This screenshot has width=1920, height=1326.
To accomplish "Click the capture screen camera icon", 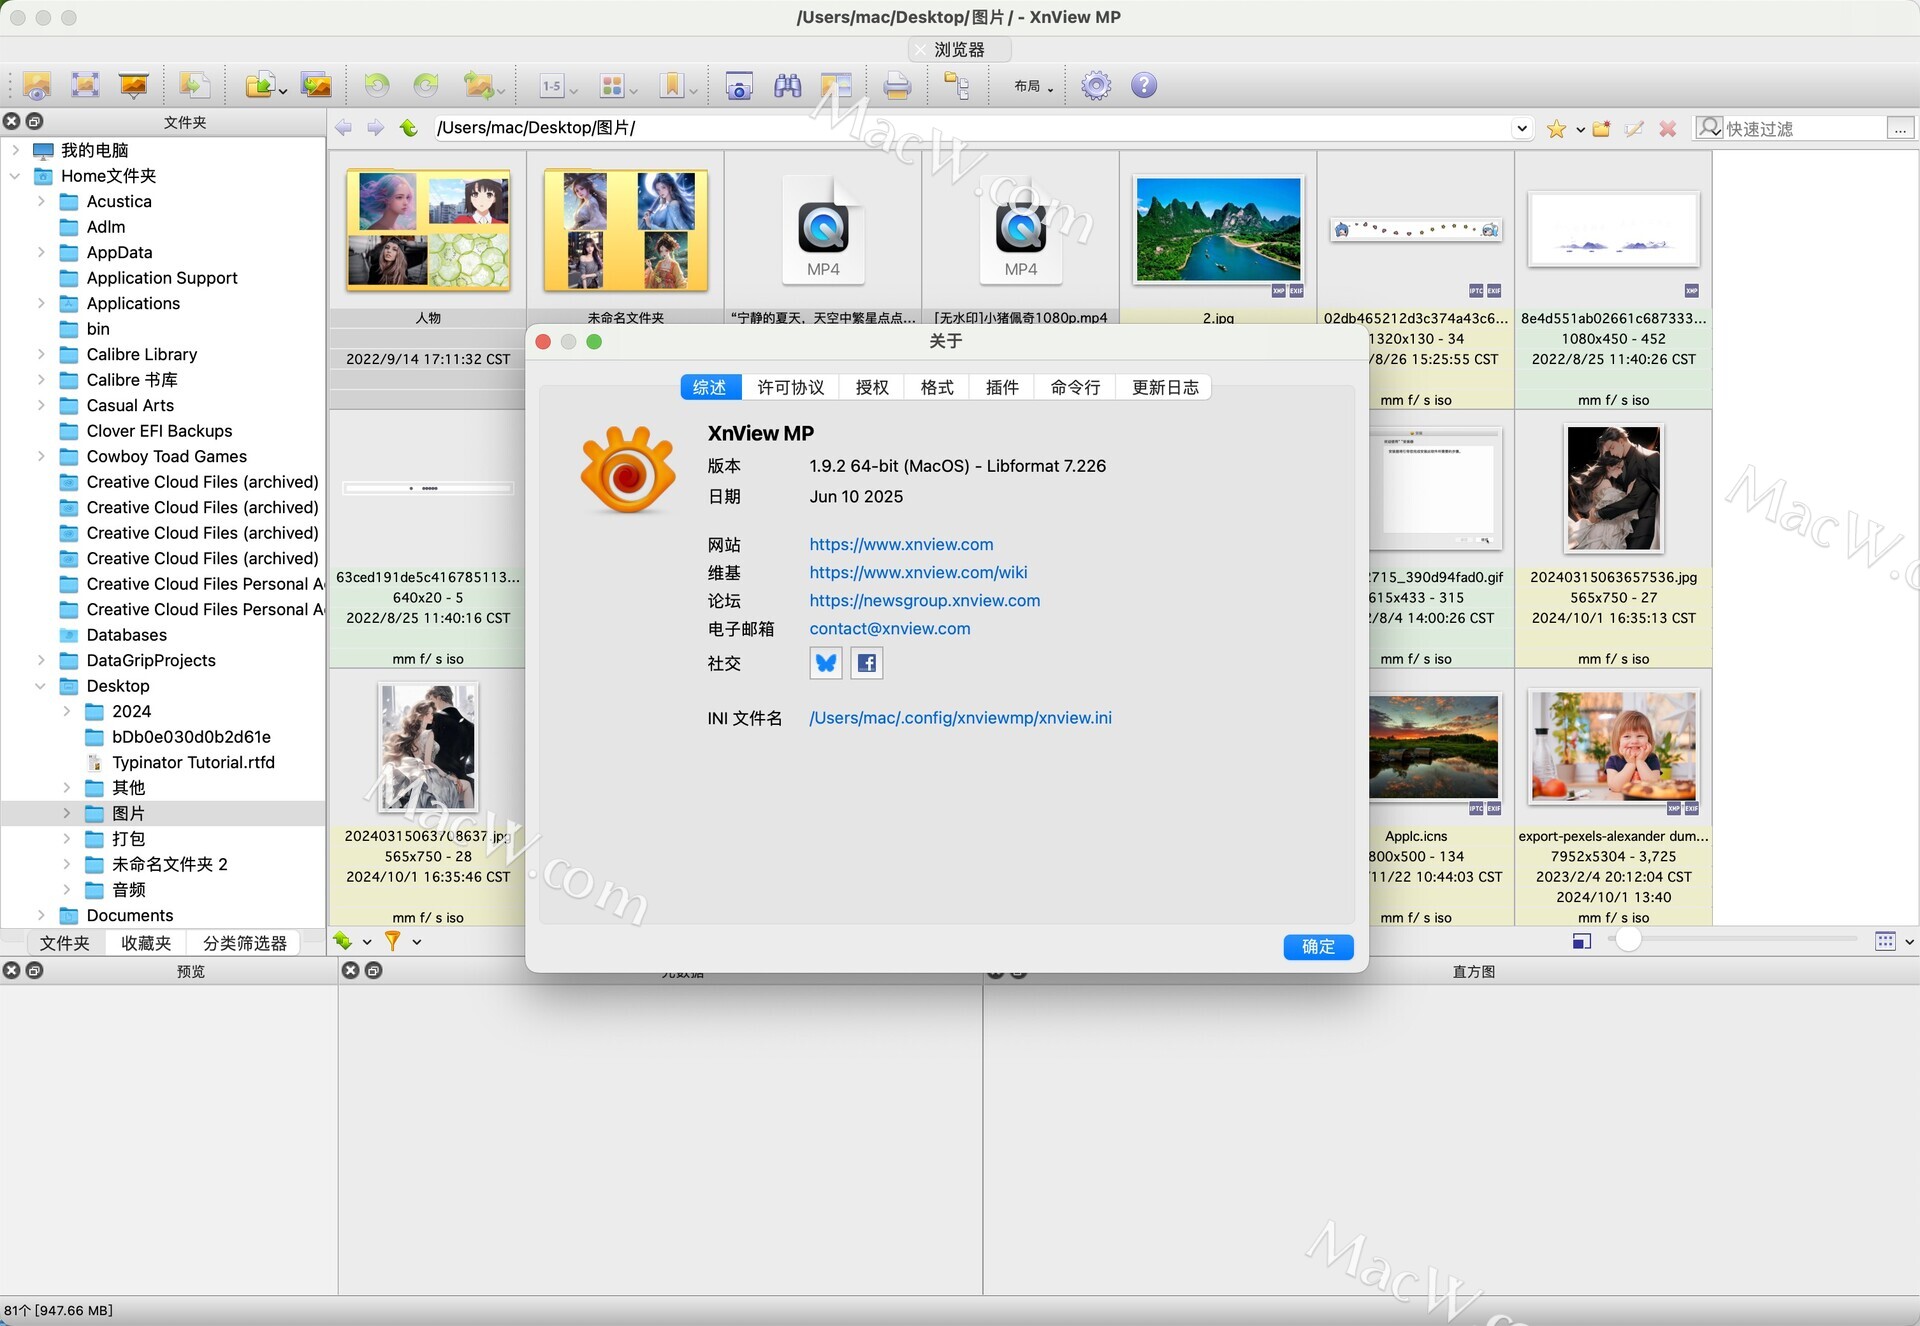I will (x=739, y=86).
